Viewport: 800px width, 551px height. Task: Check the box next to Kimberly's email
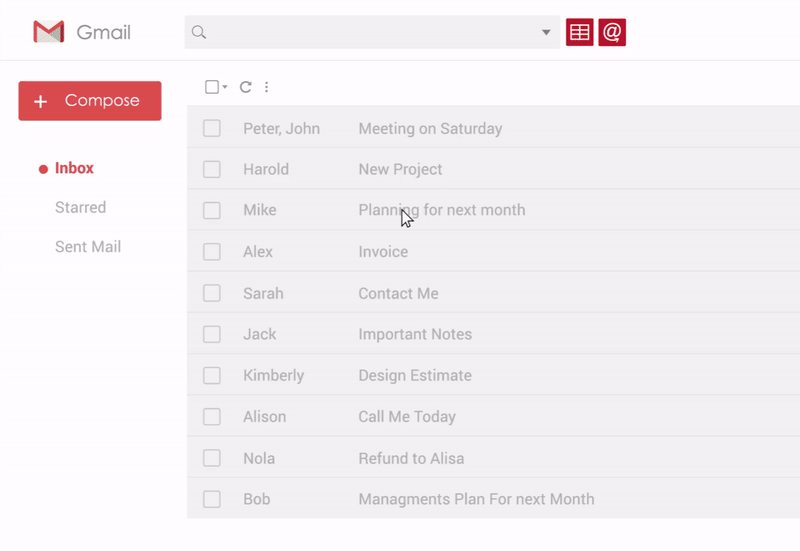(x=212, y=376)
